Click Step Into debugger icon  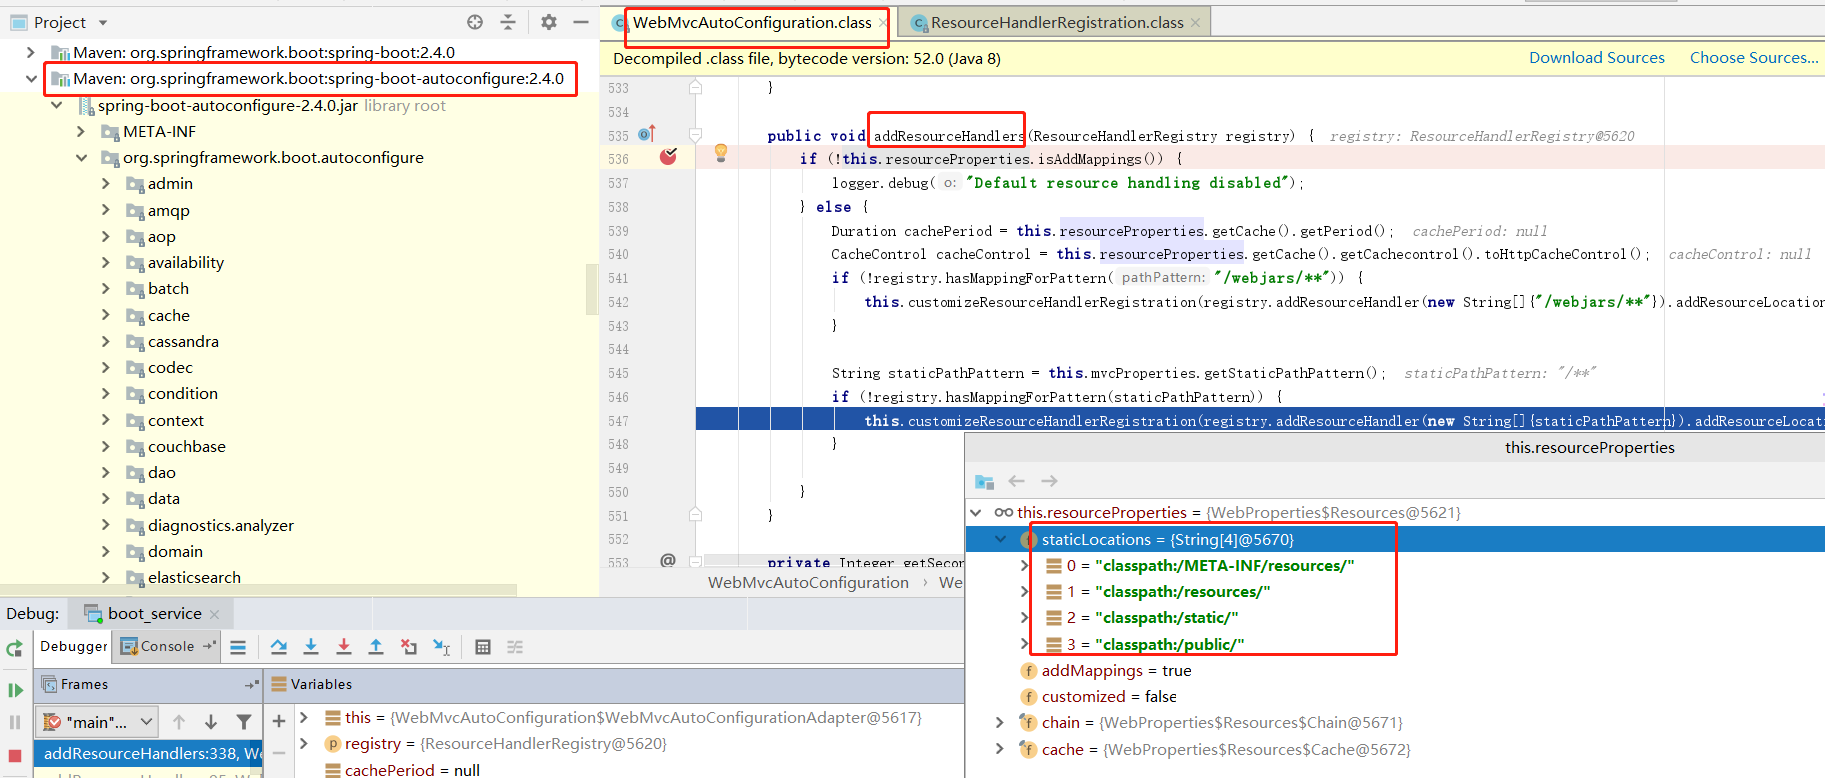pos(311,647)
